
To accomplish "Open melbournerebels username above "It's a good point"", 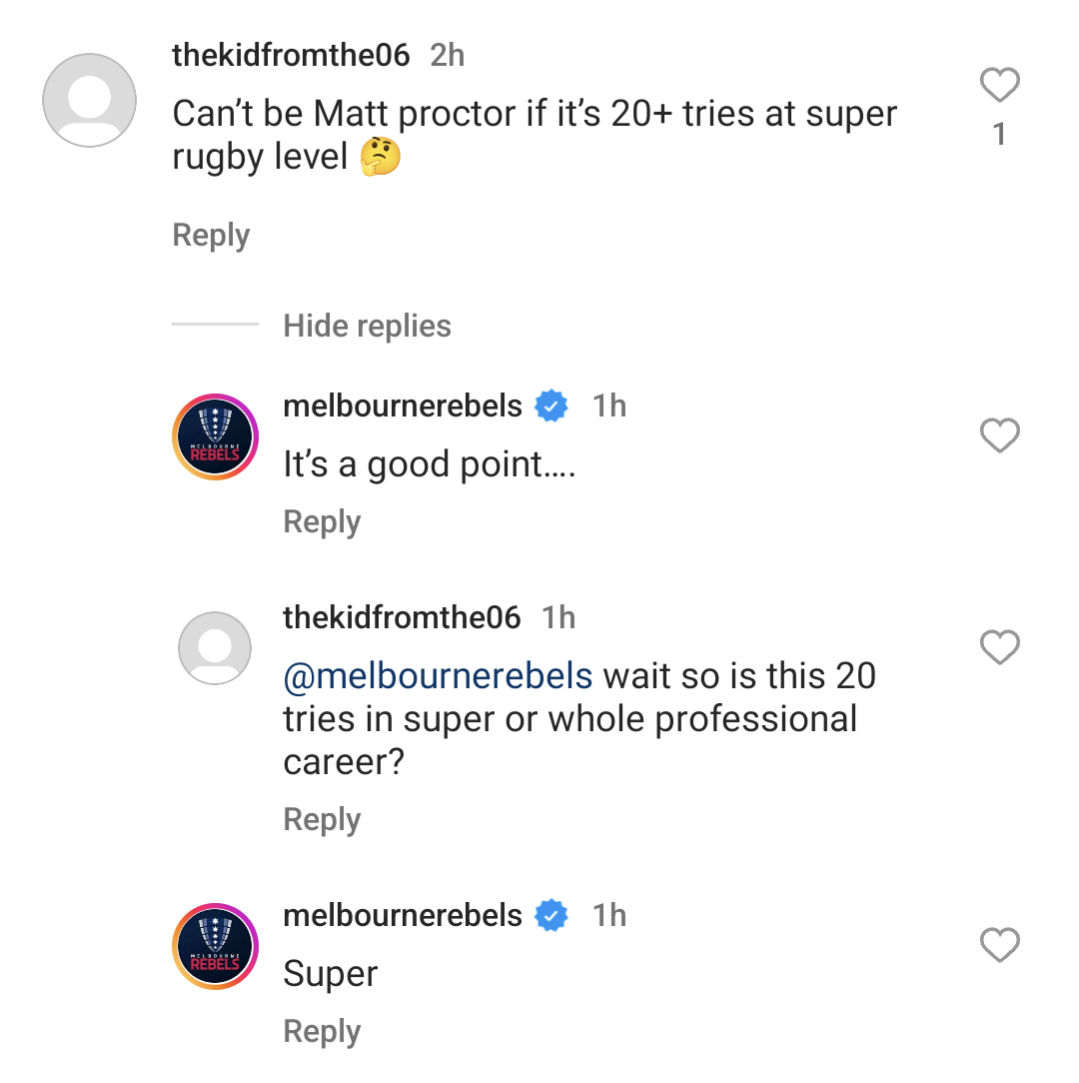I will tap(403, 406).
